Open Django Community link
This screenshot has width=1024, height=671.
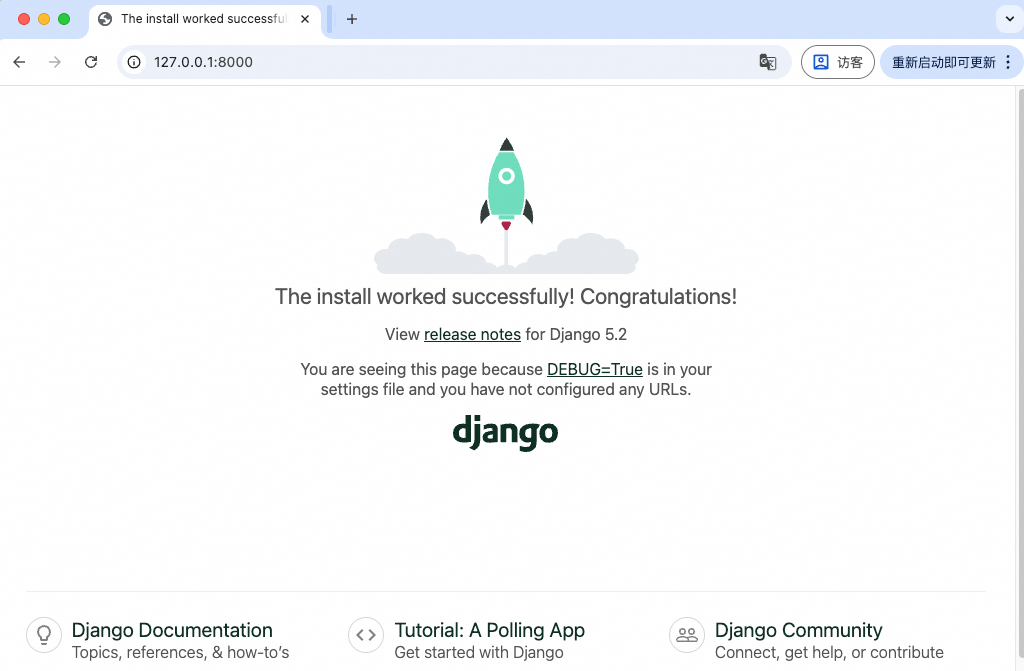[798, 630]
